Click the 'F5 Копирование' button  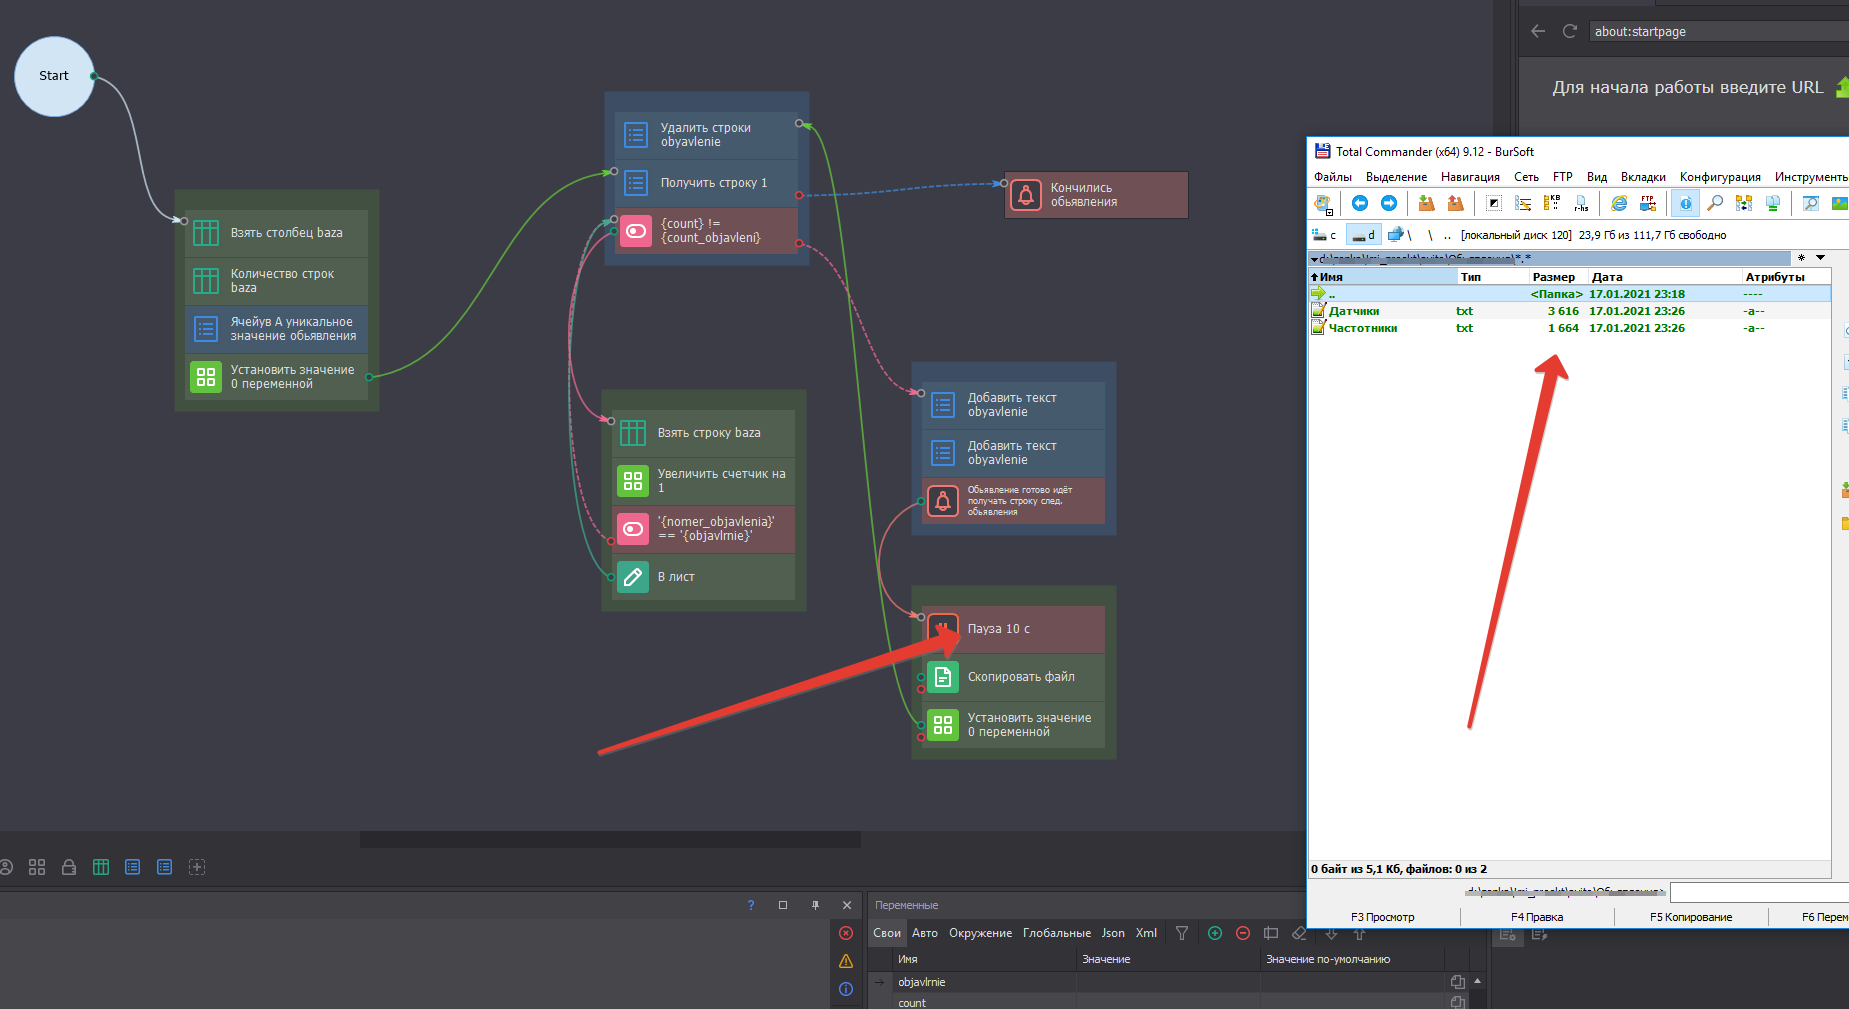point(1691,917)
